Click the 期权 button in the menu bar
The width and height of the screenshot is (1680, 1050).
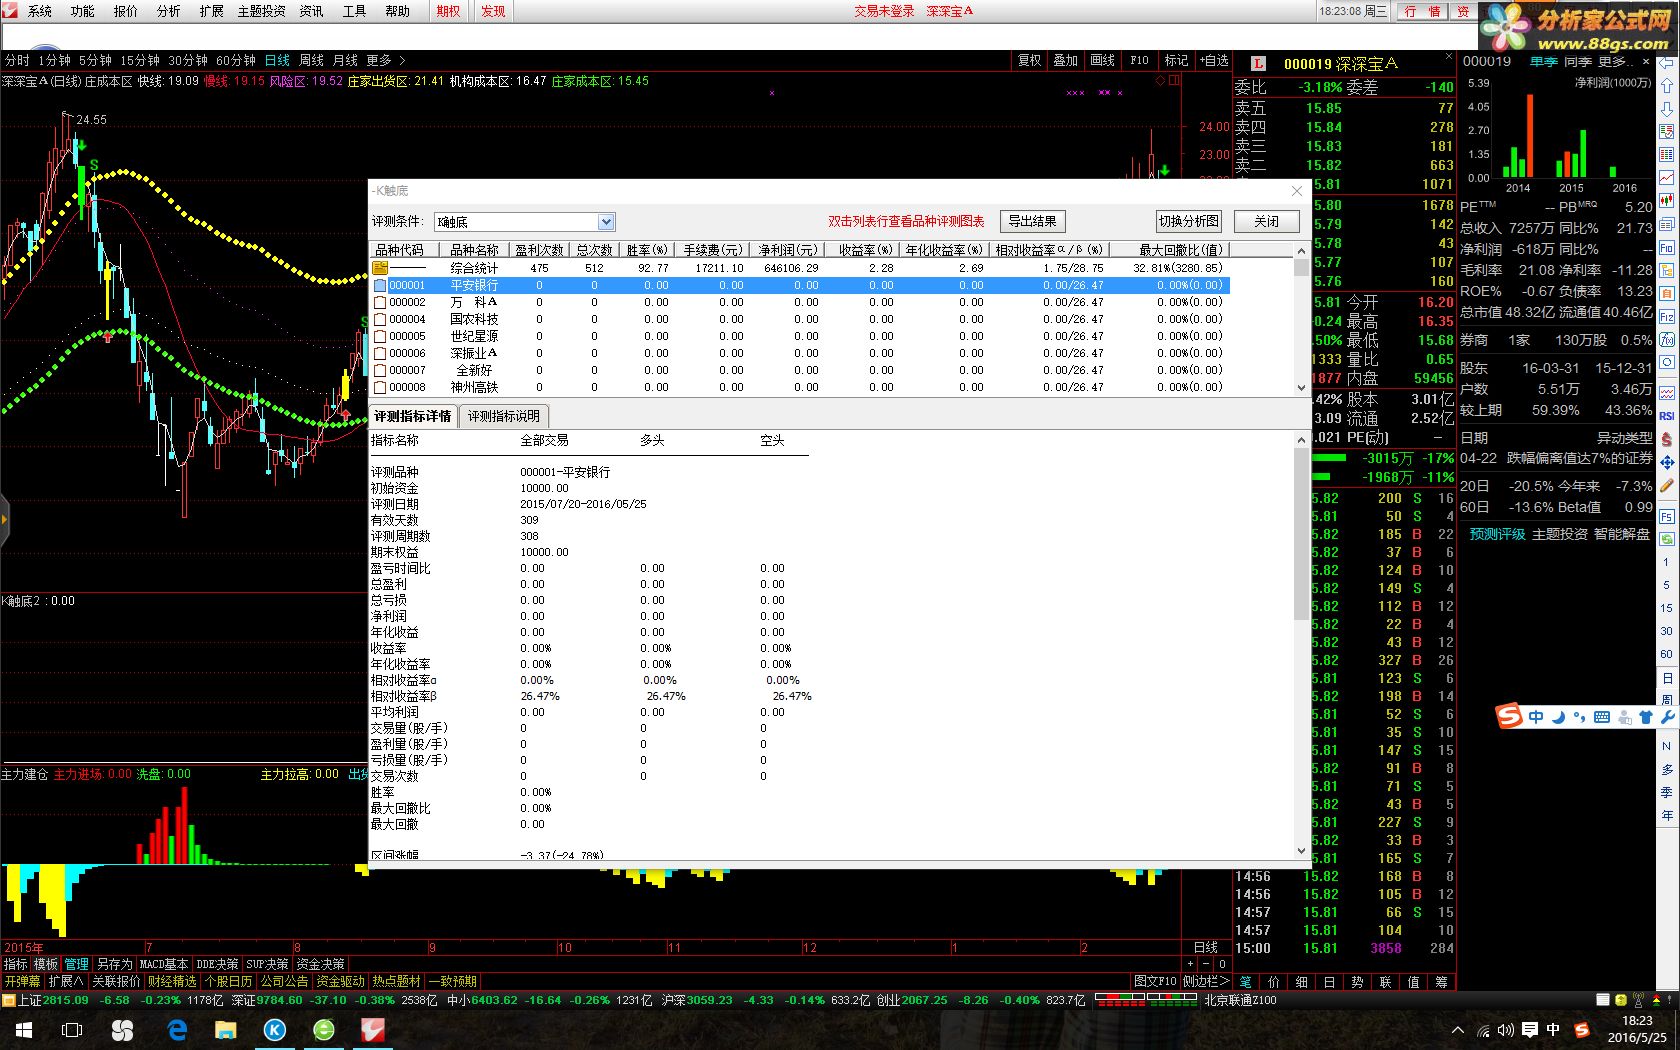click(x=449, y=11)
